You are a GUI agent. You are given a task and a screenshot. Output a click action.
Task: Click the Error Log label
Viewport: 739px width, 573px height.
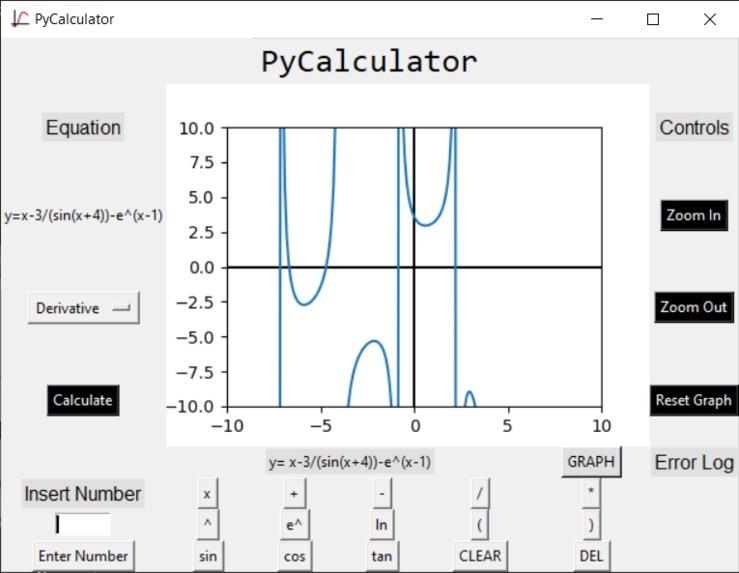(x=694, y=462)
